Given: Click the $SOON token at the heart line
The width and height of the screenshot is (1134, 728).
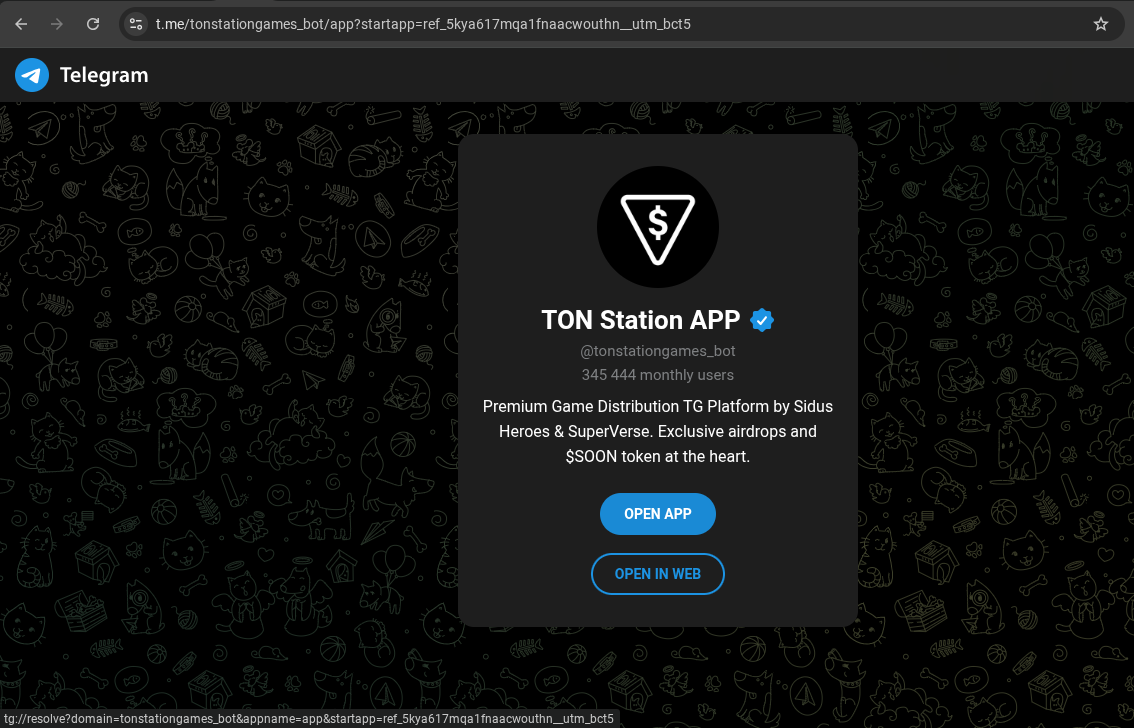Looking at the screenshot, I should (657, 456).
